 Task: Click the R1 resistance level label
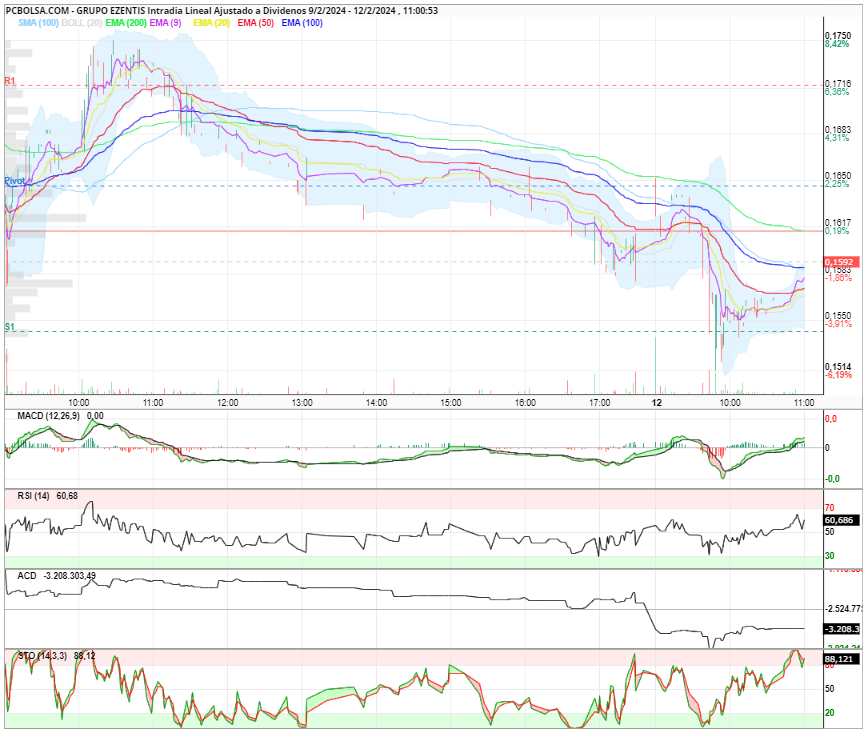coord(10,81)
